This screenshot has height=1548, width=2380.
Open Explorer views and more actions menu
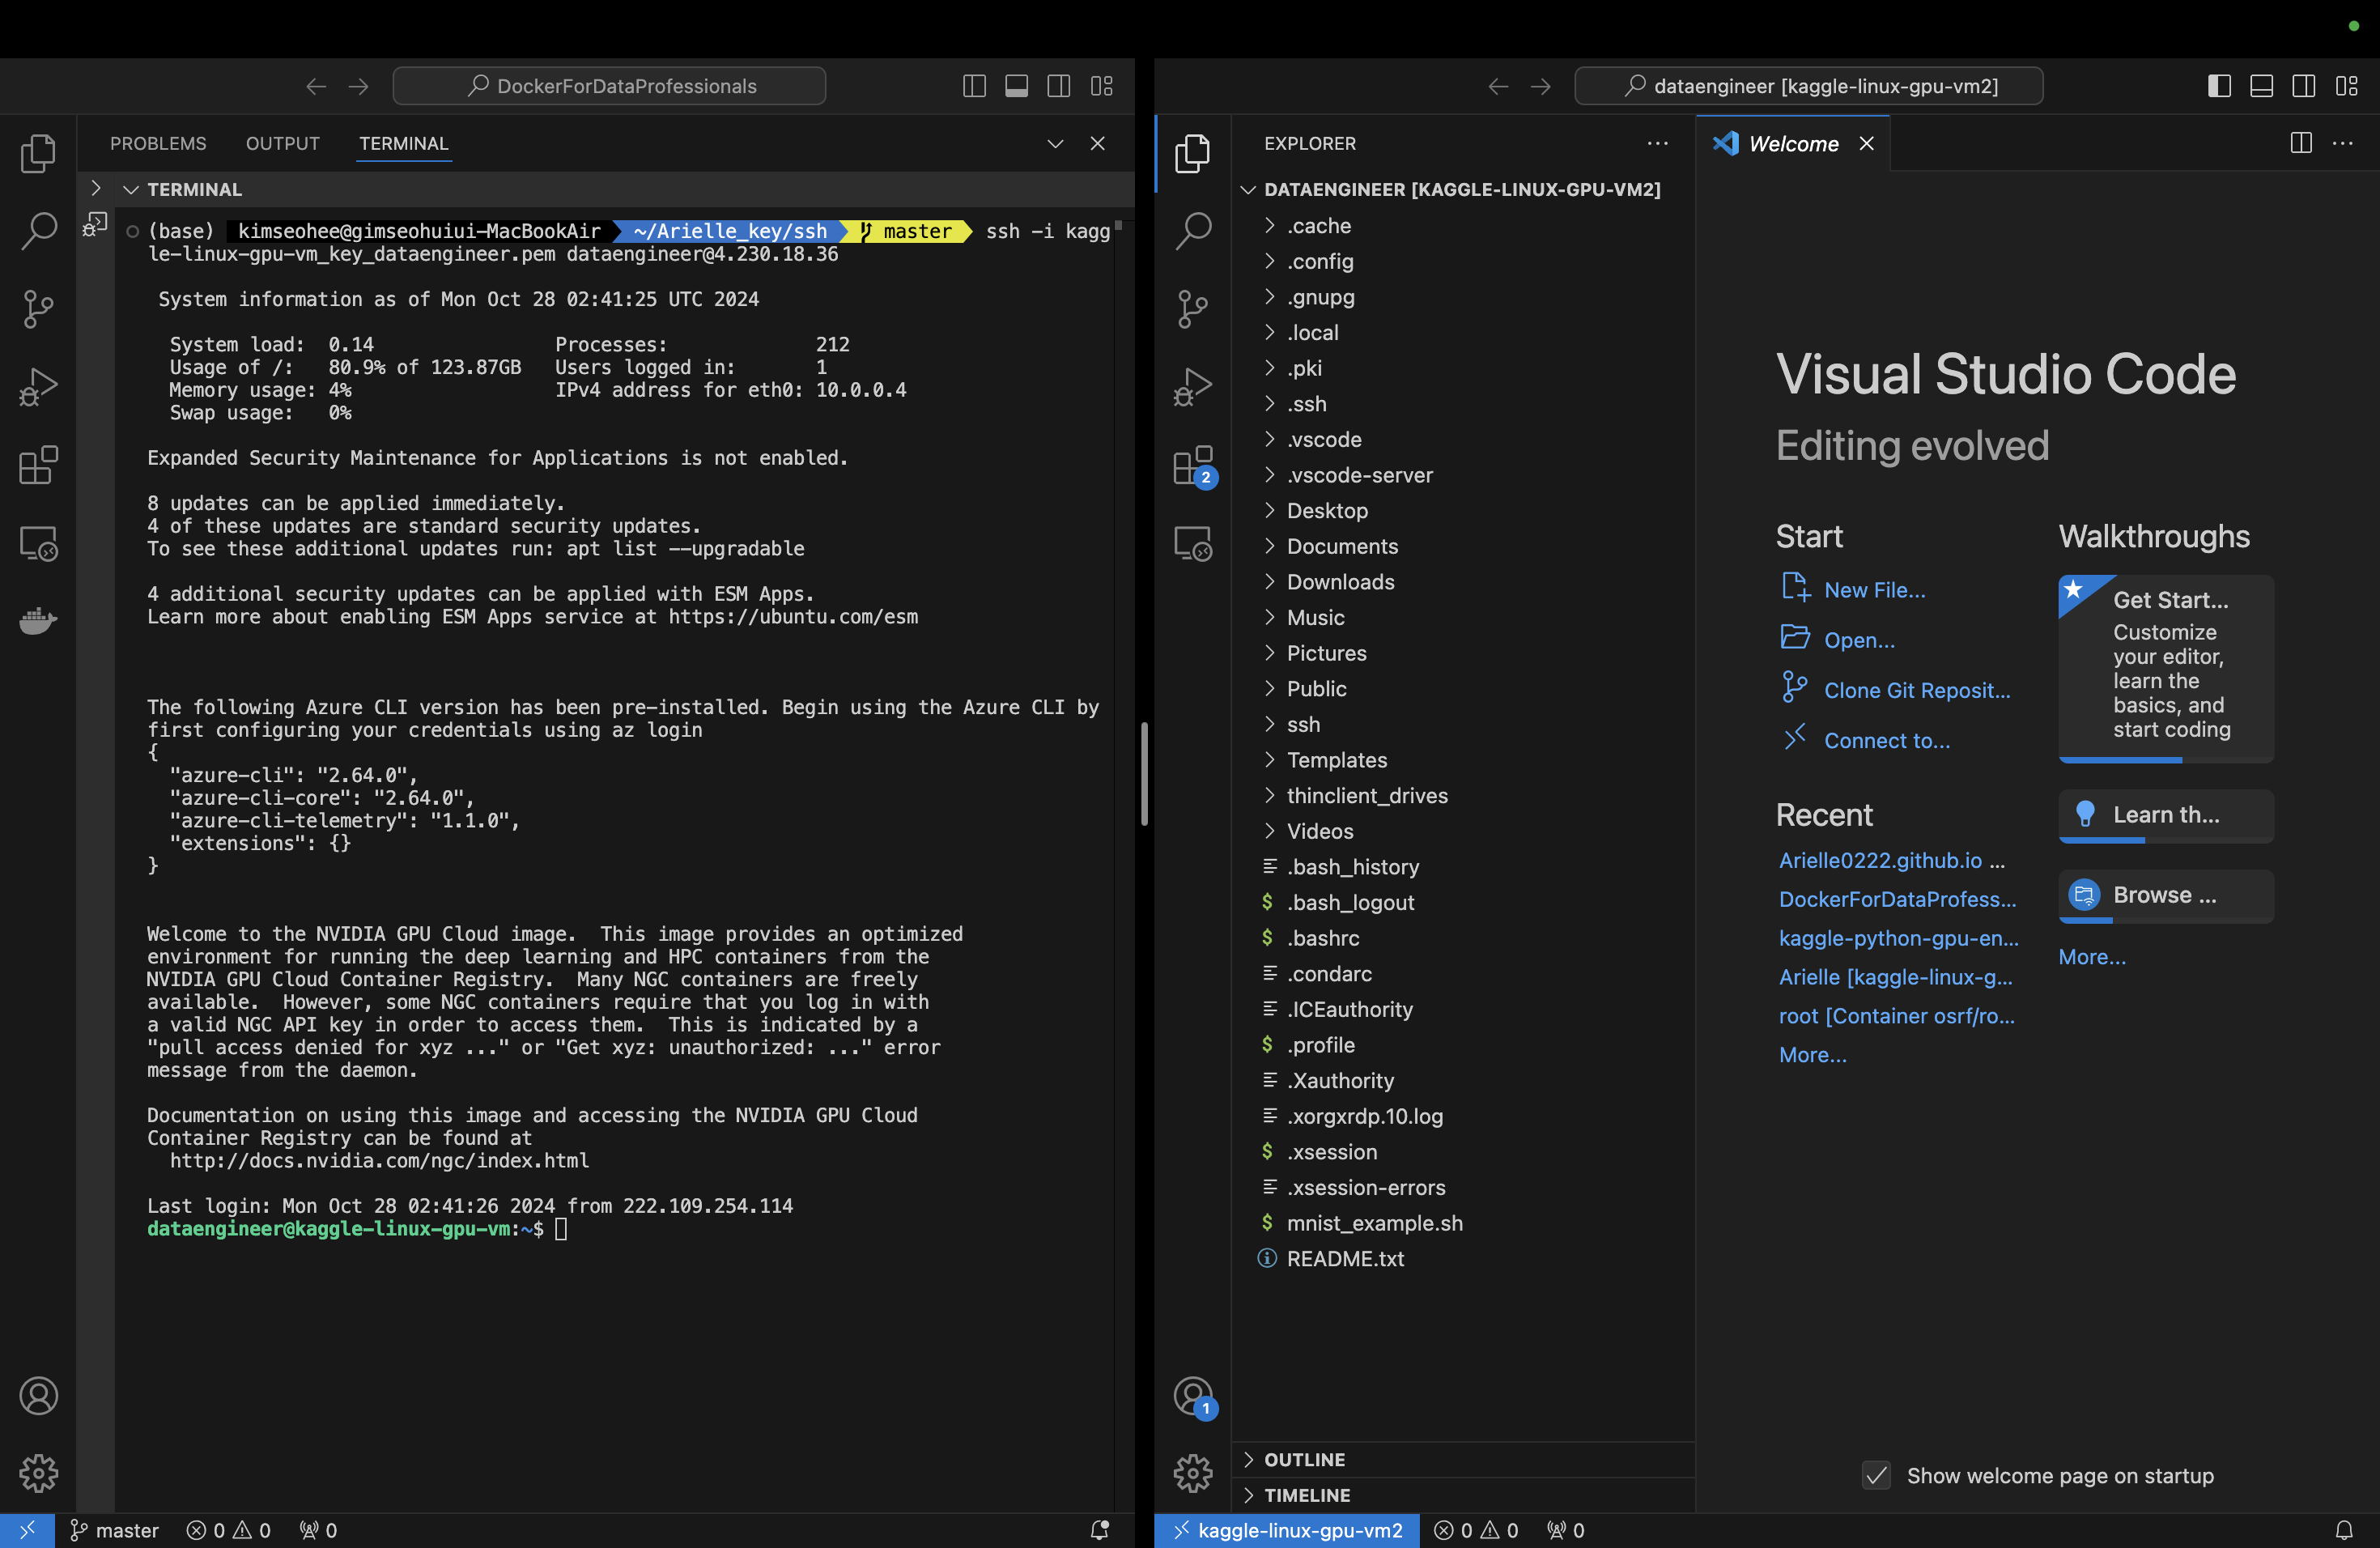(x=1657, y=143)
